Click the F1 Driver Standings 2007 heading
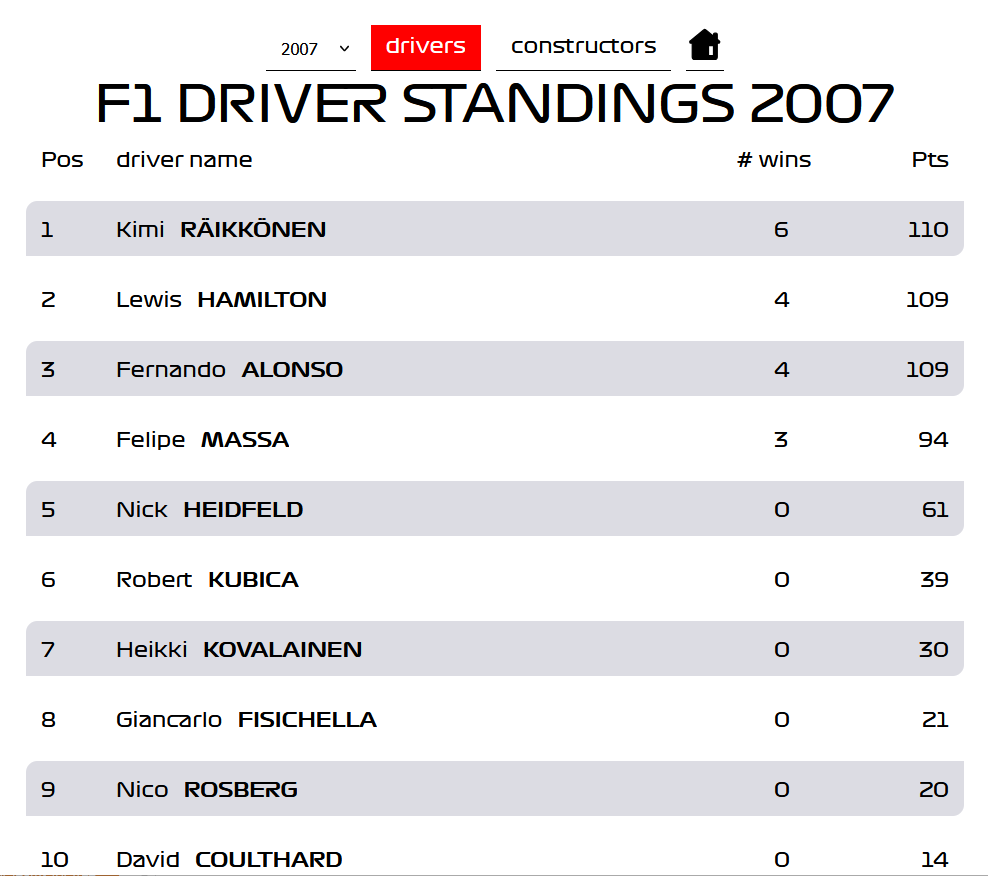988x876 pixels. [494, 104]
